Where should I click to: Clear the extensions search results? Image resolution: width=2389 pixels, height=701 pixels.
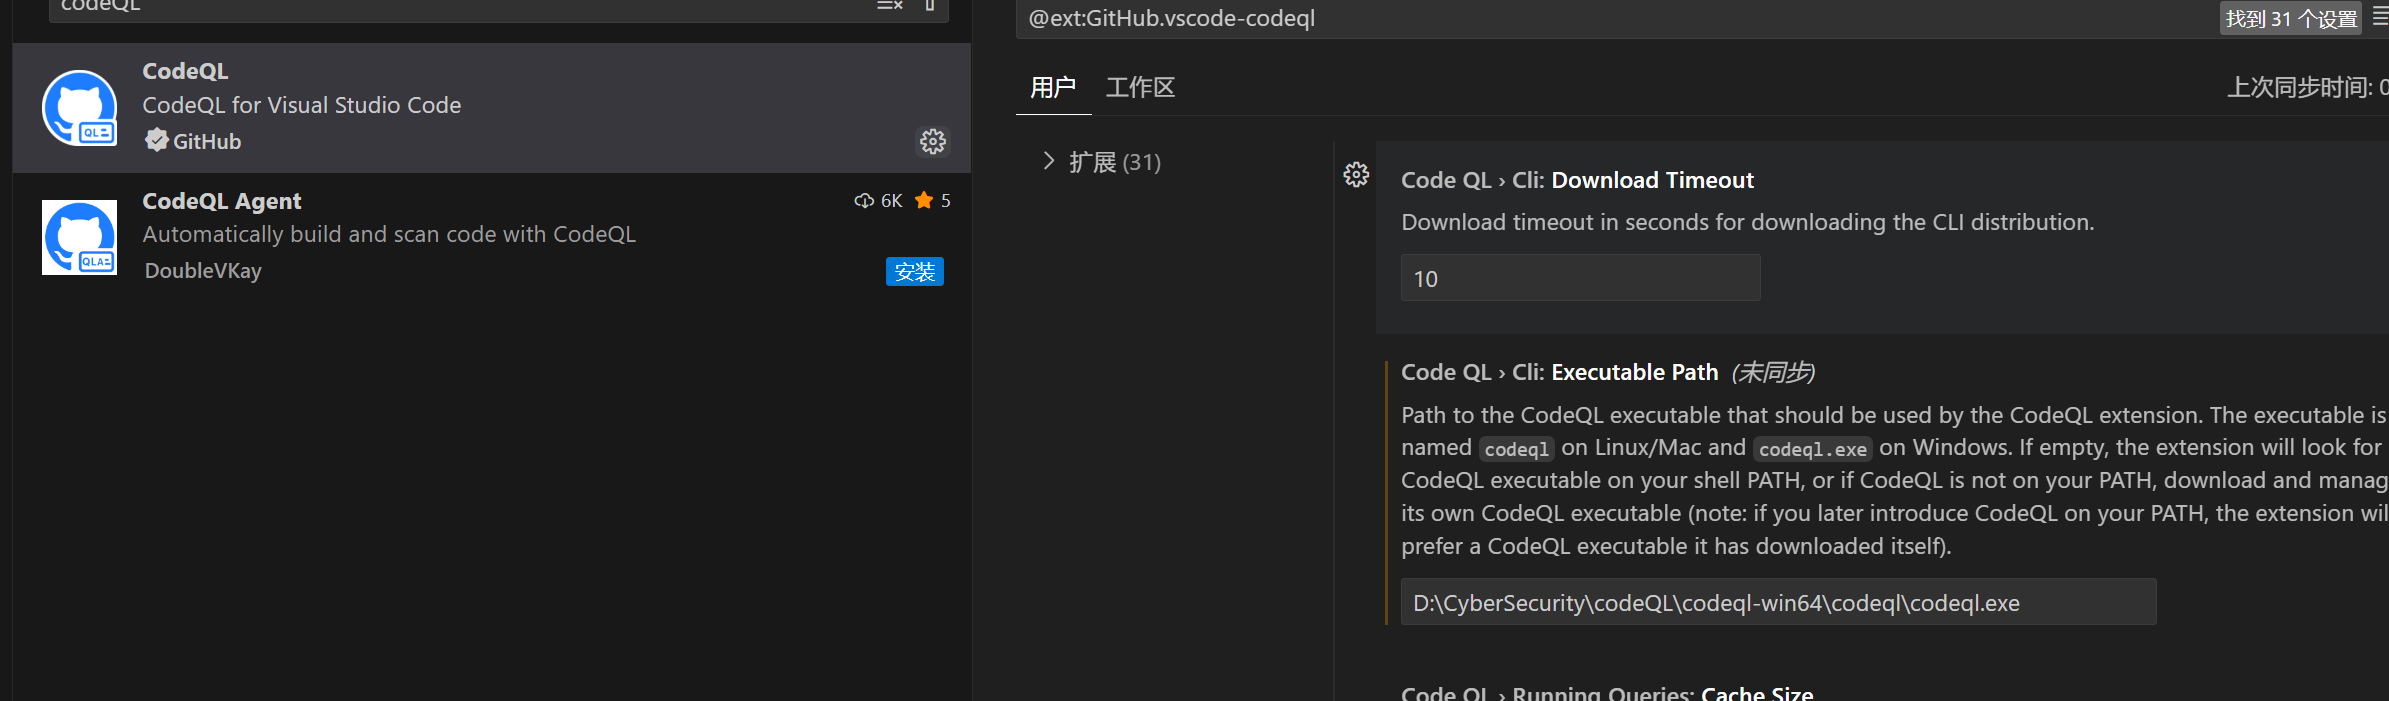pos(889,6)
